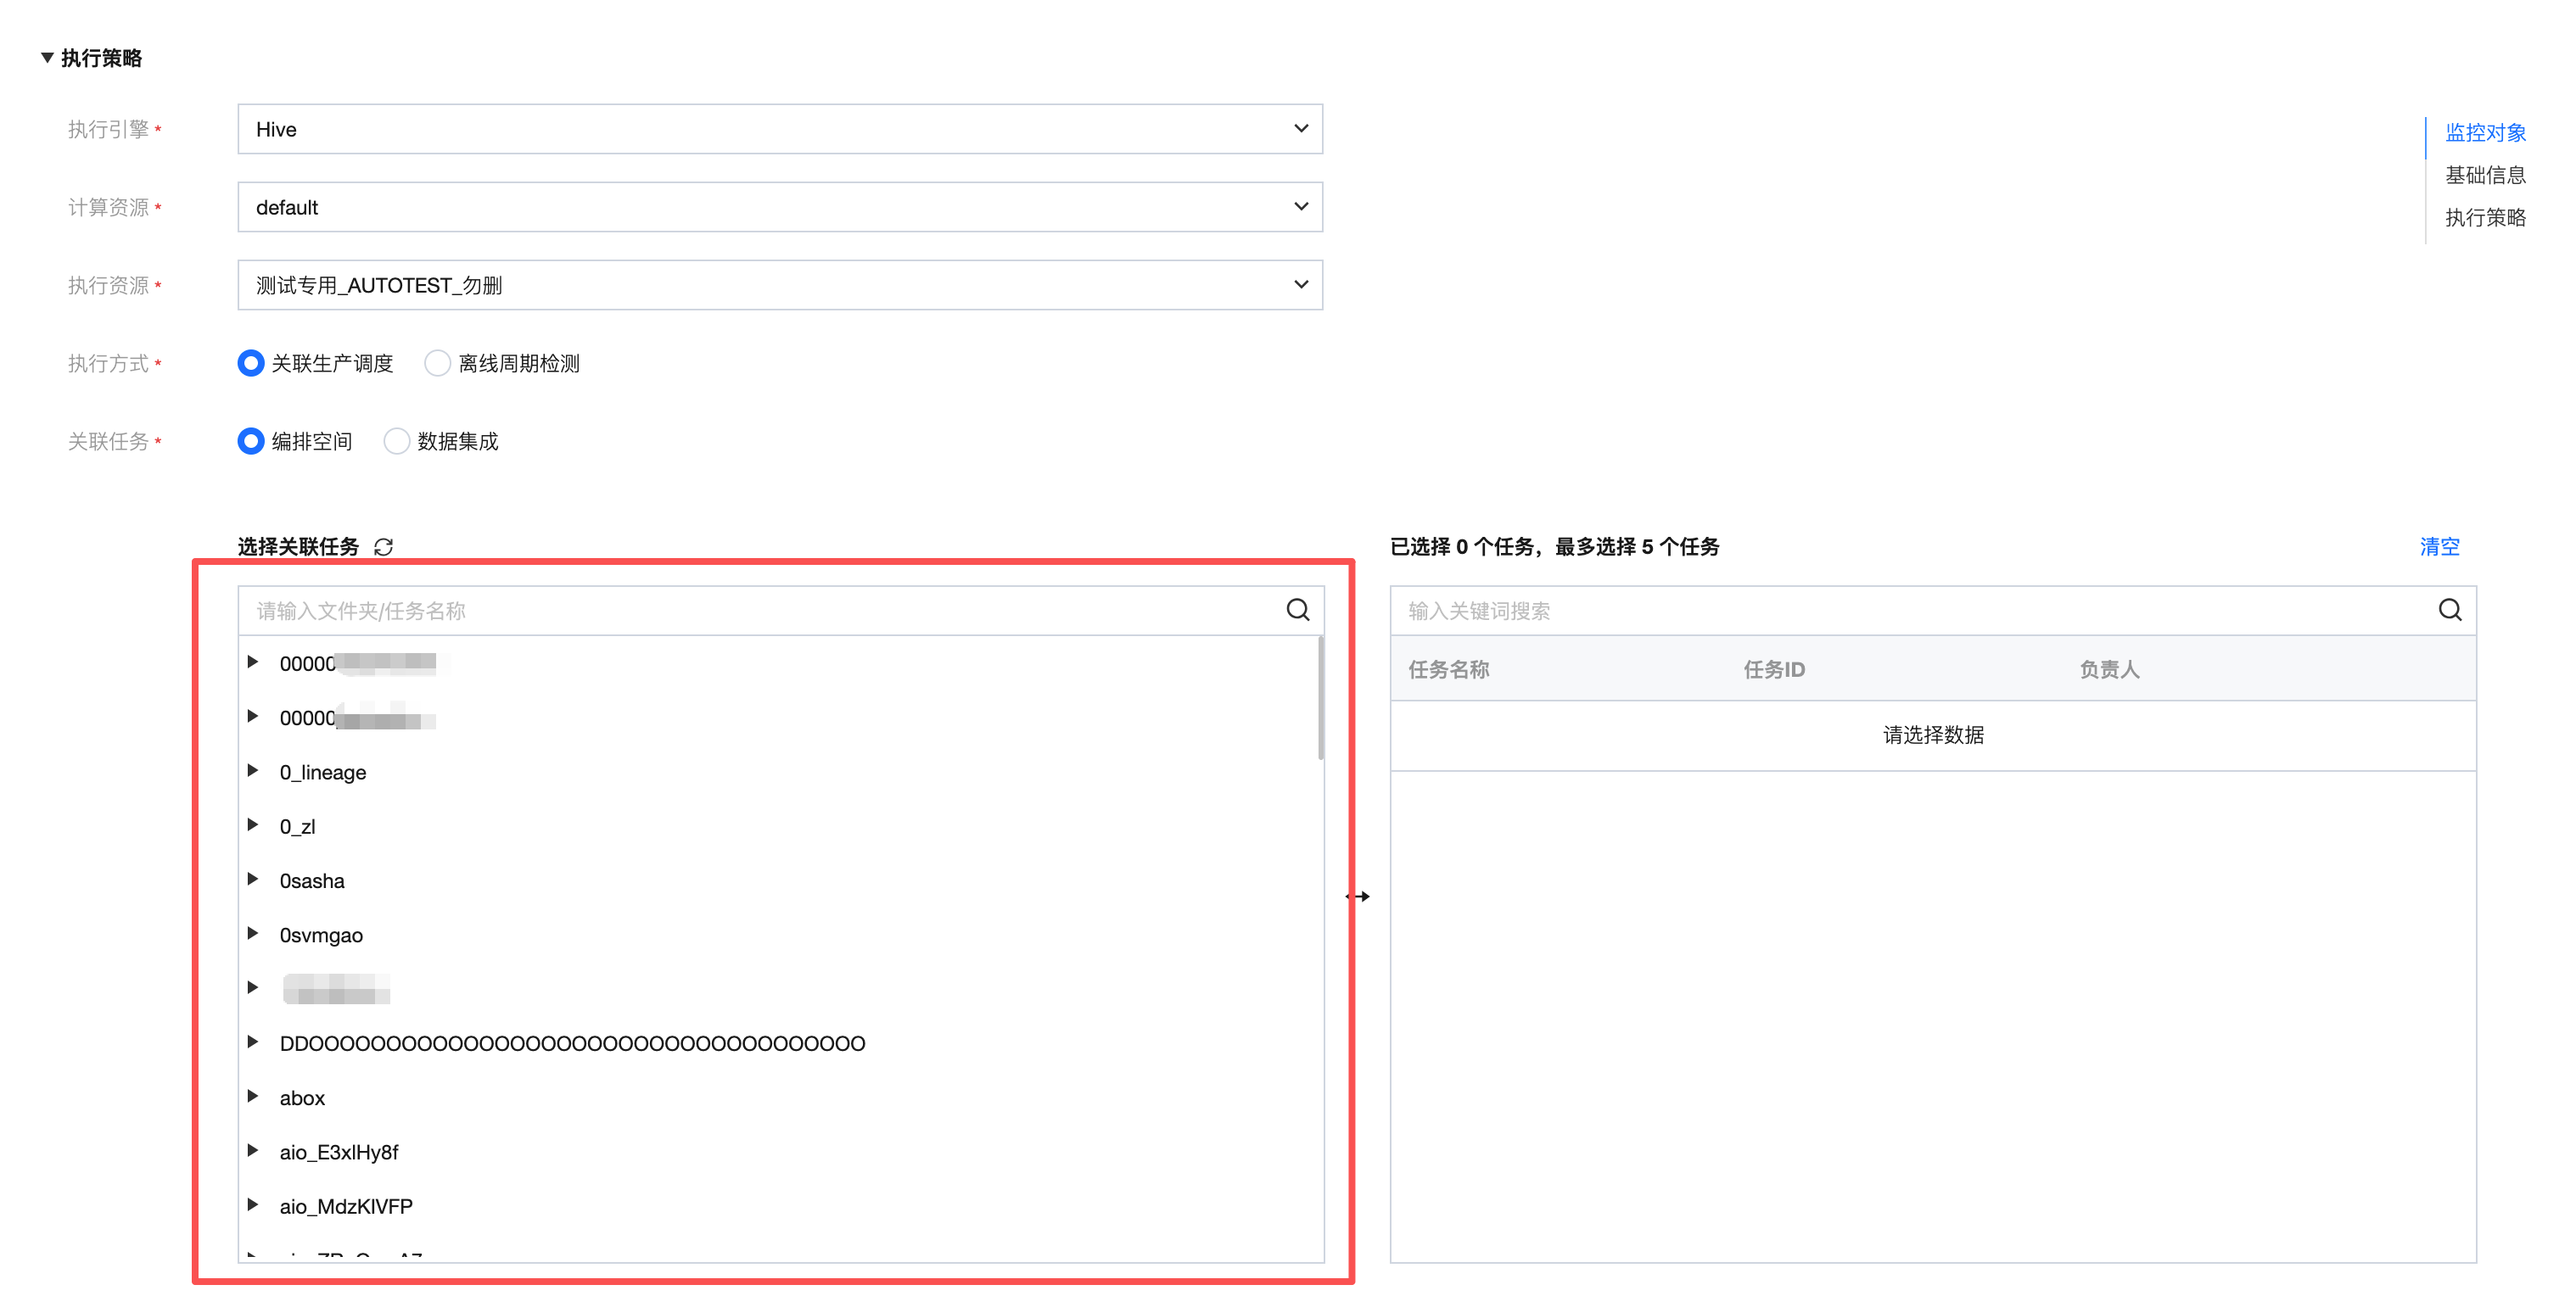Open the 计算资源 default dropdown
2576x1296 pixels.
point(779,207)
